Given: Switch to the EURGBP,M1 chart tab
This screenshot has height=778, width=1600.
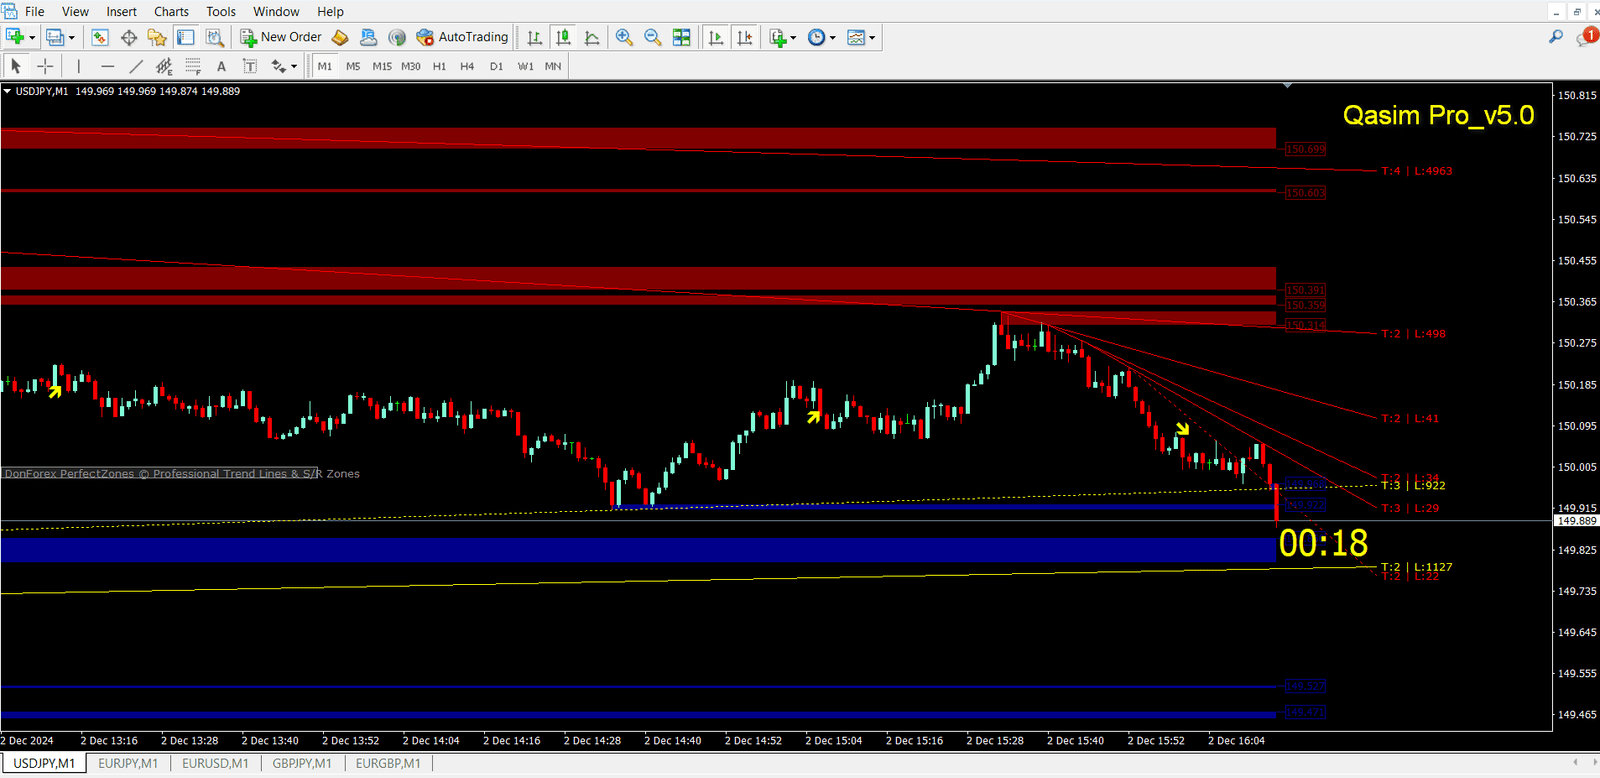Looking at the screenshot, I should (388, 763).
